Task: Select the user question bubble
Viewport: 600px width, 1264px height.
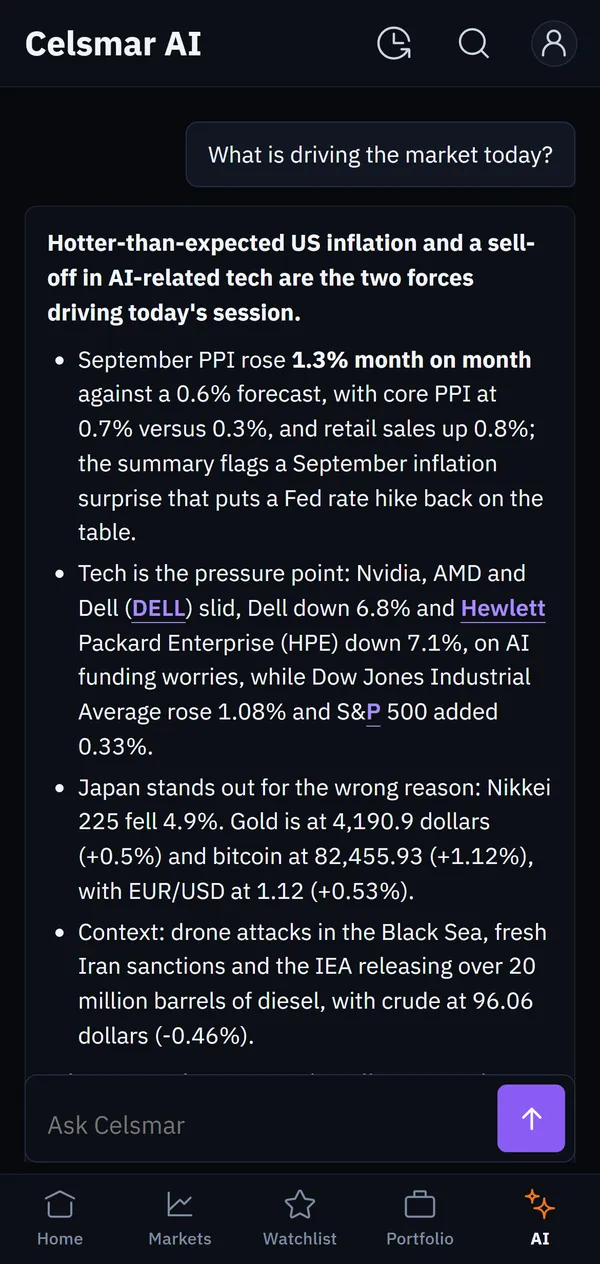Action: [x=380, y=155]
